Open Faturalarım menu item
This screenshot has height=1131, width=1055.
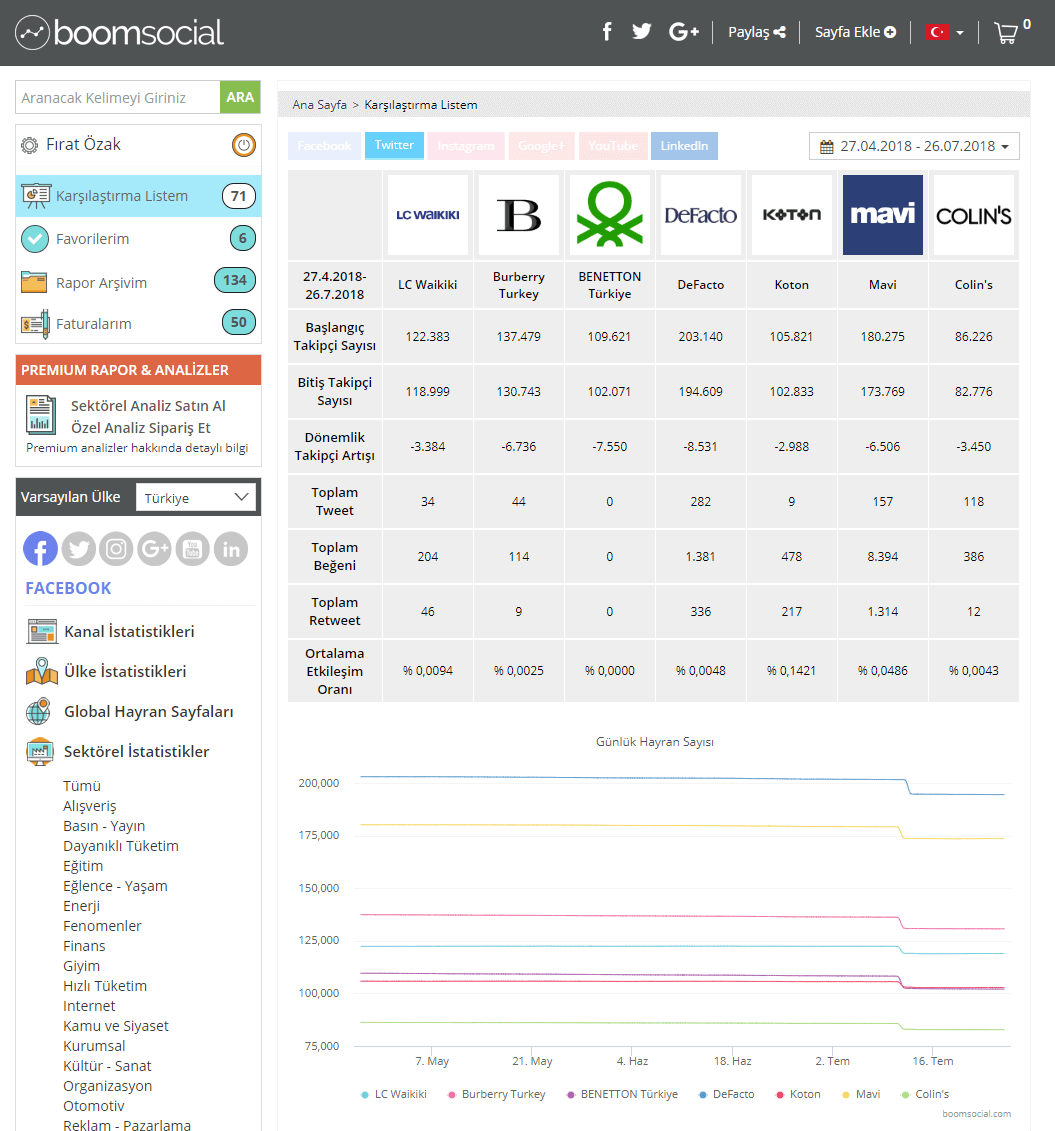pyautogui.click(x=138, y=323)
